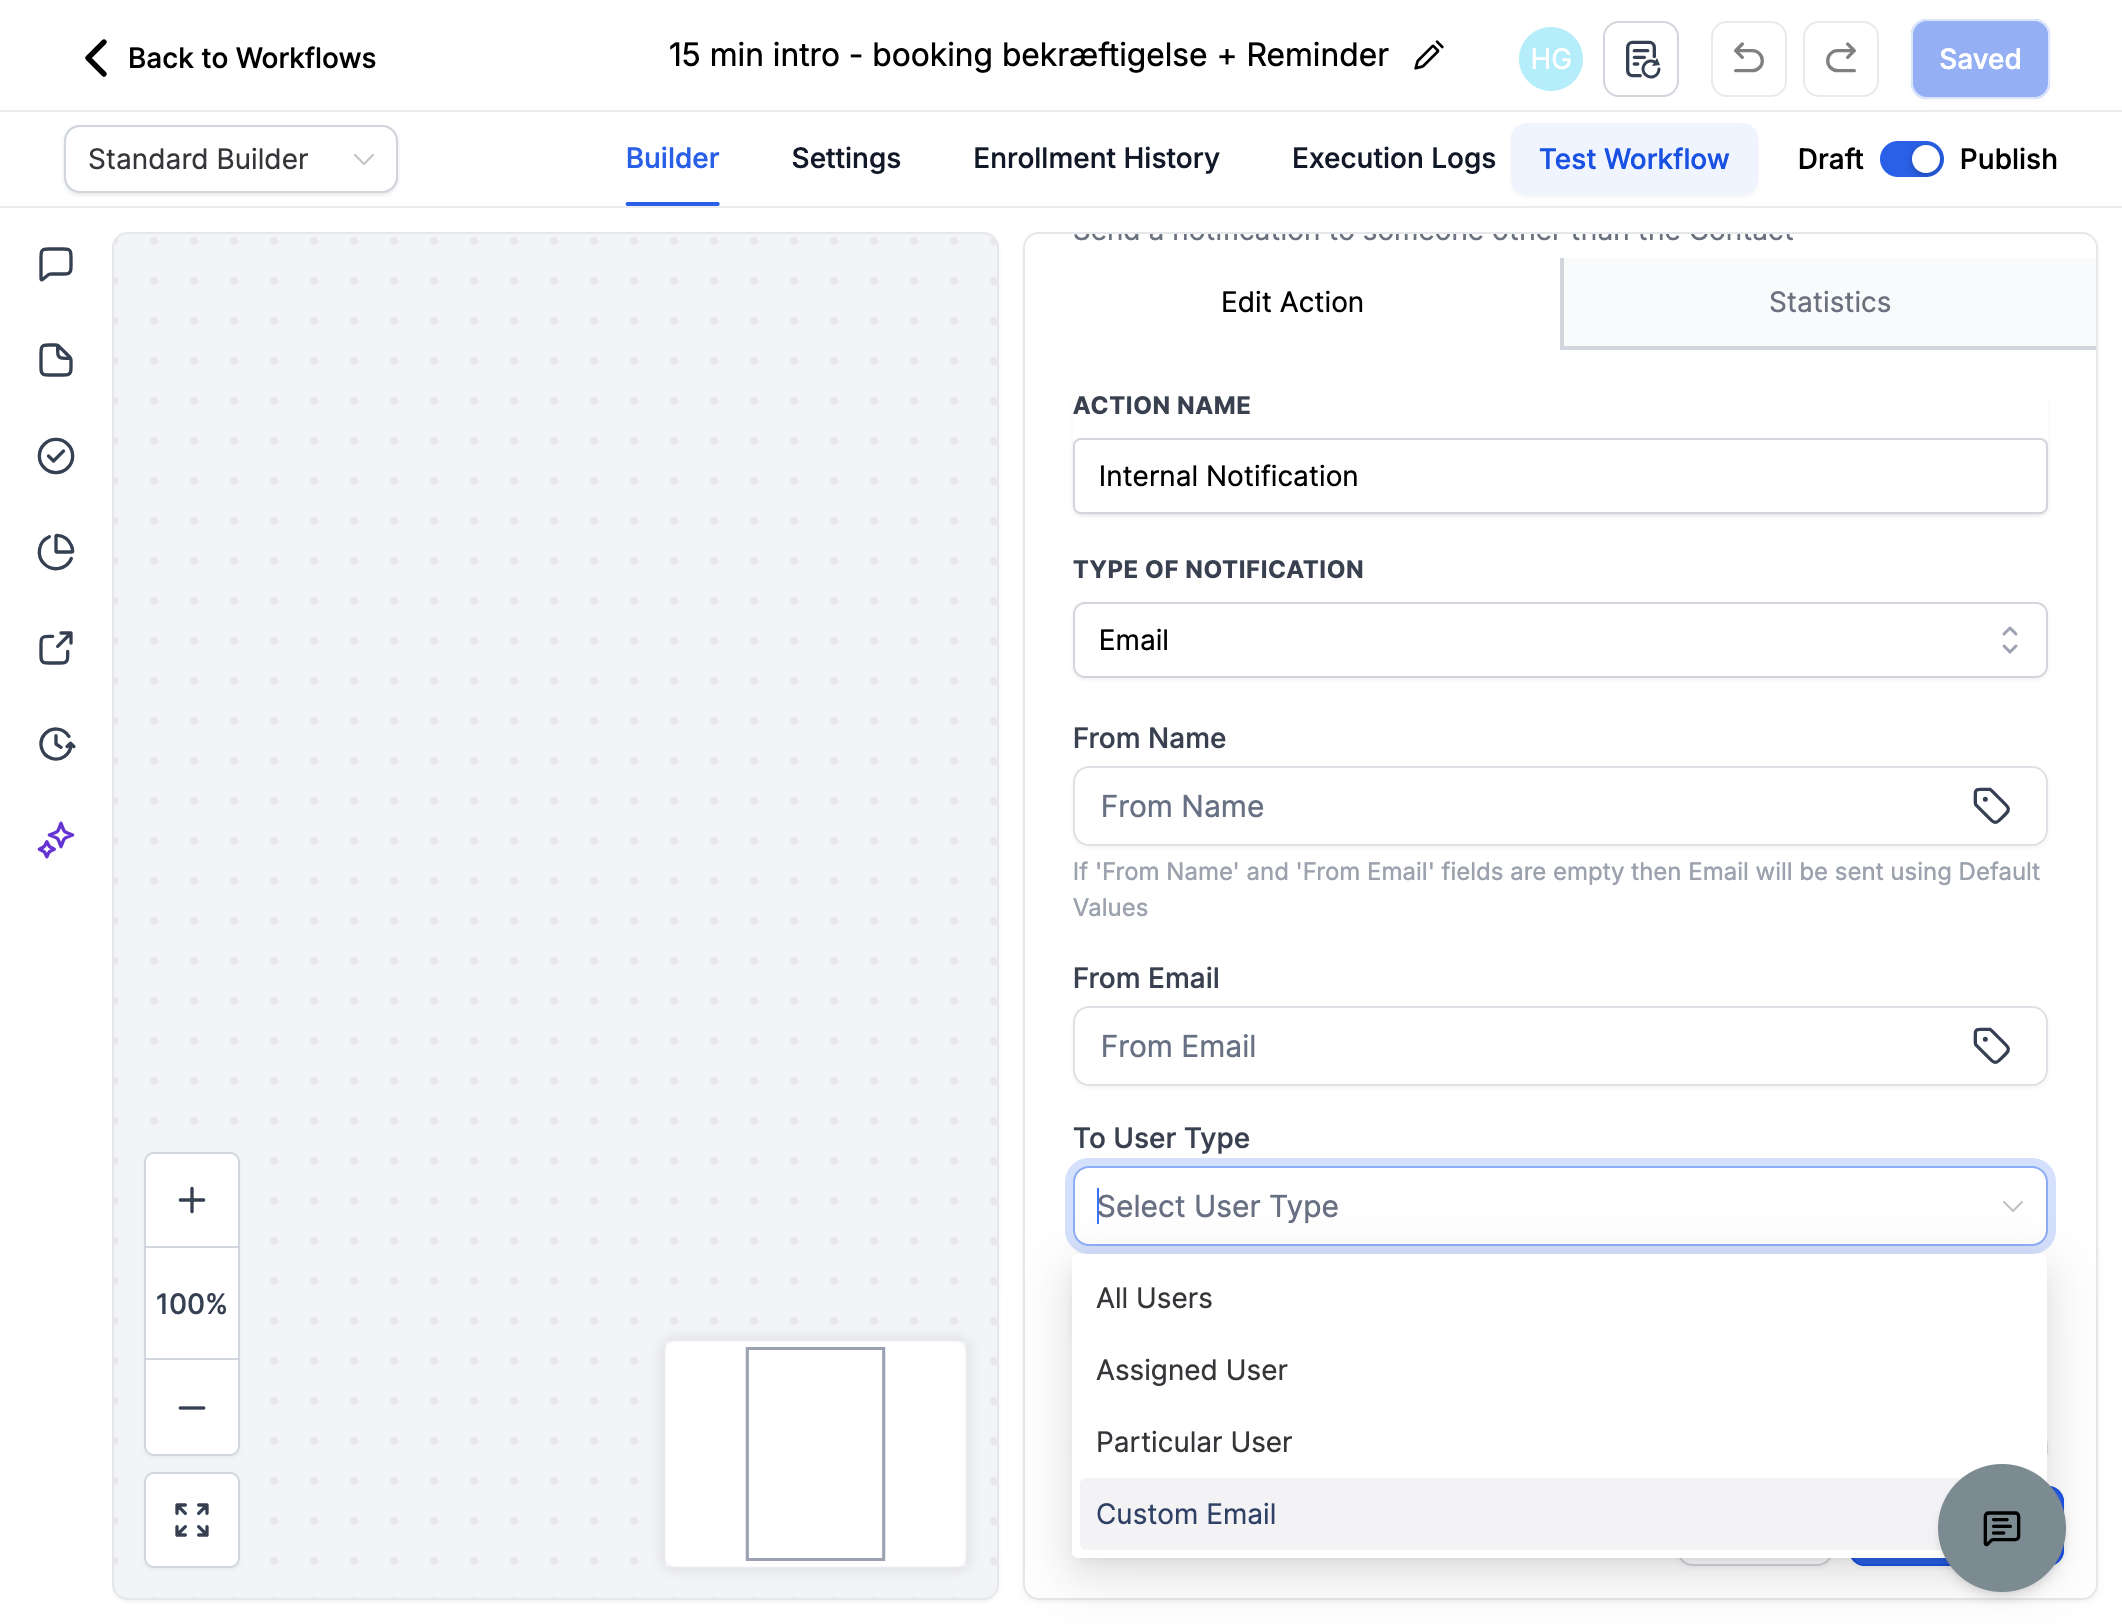
Task: Click the canvas minimap thumbnail
Action: point(815,1454)
